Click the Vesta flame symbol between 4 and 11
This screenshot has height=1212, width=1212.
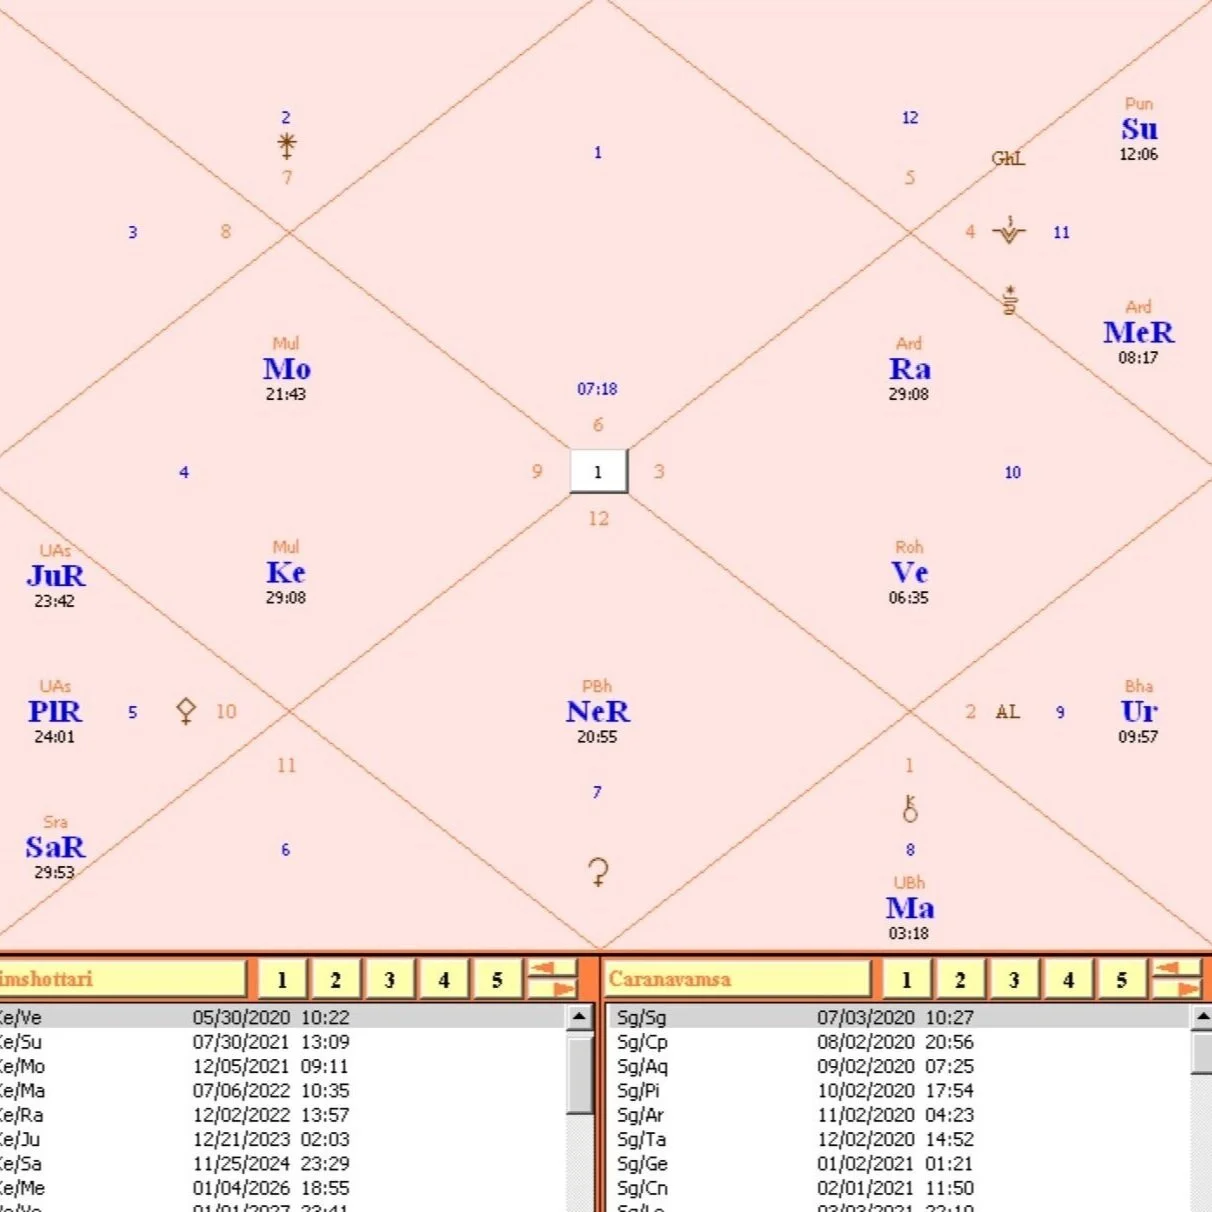[x=1009, y=231]
